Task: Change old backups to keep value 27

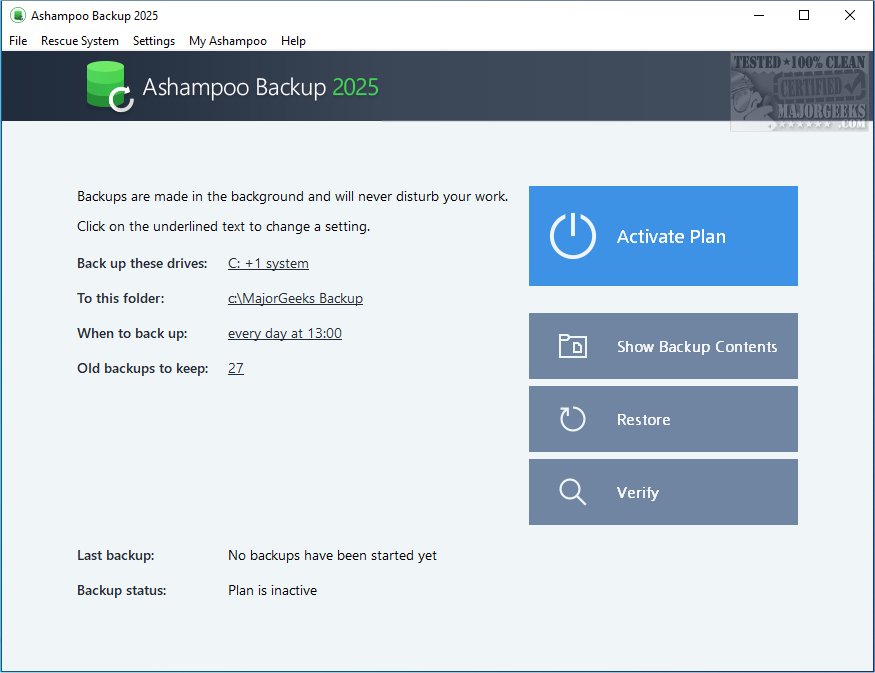Action: point(236,369)
